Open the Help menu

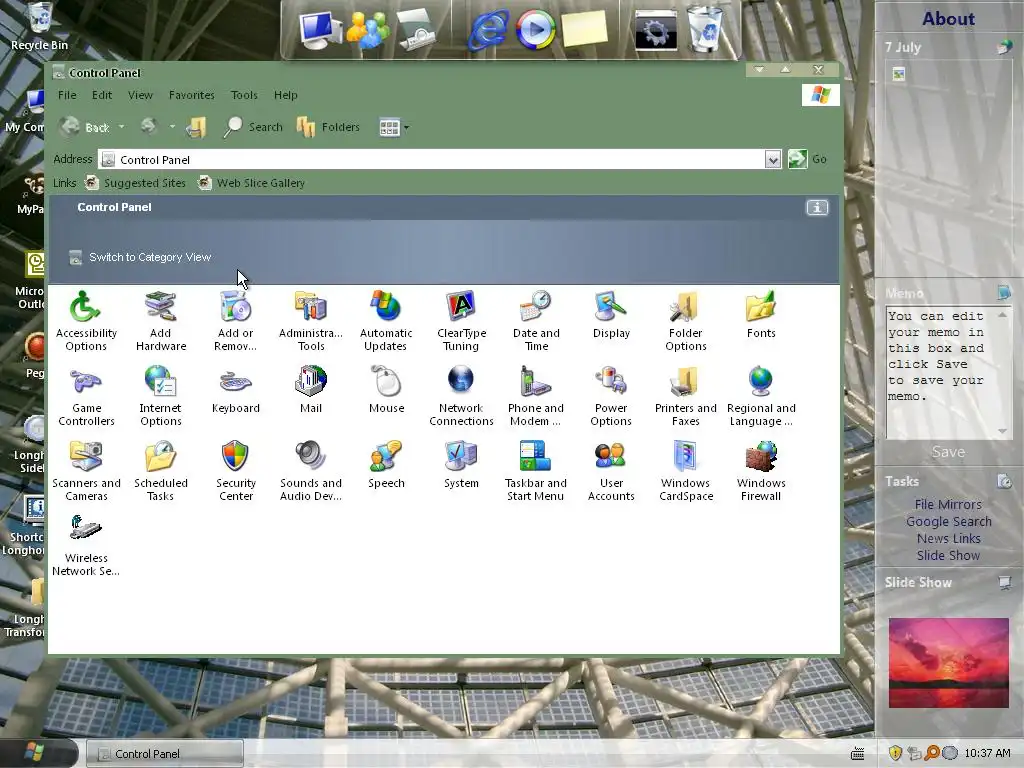[x=285, y=95]
